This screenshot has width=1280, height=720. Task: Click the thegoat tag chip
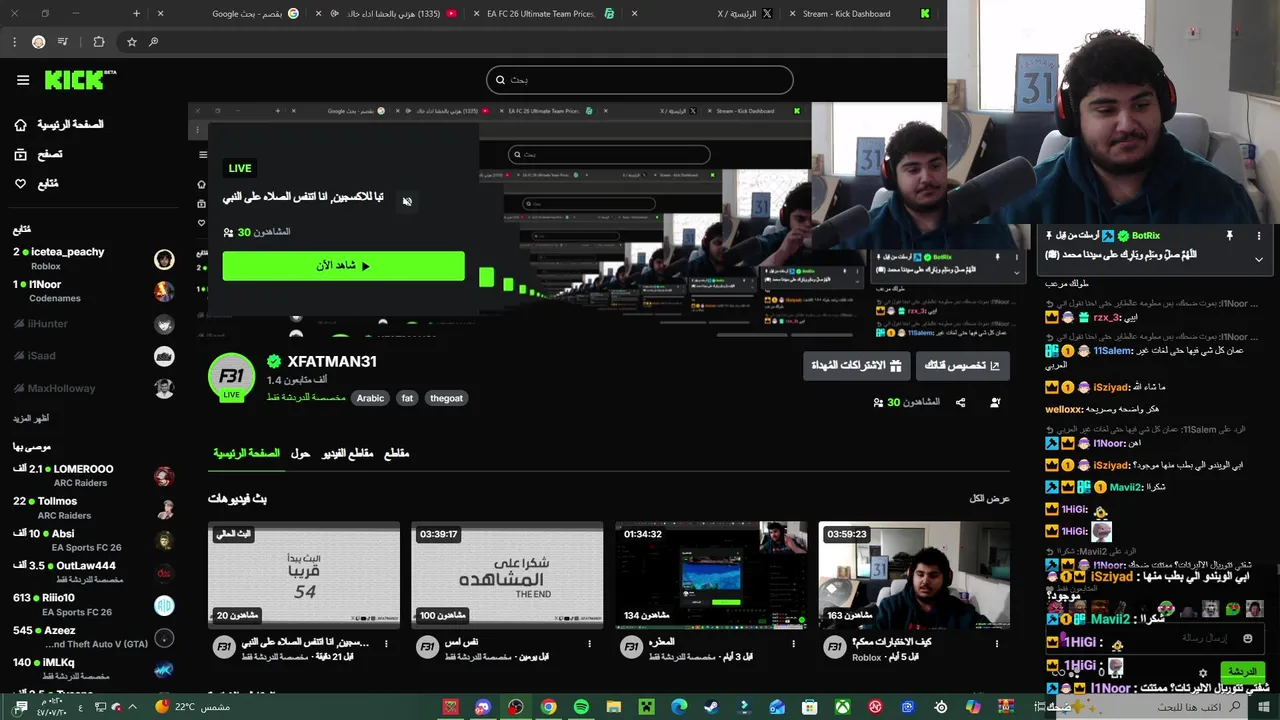446,398
